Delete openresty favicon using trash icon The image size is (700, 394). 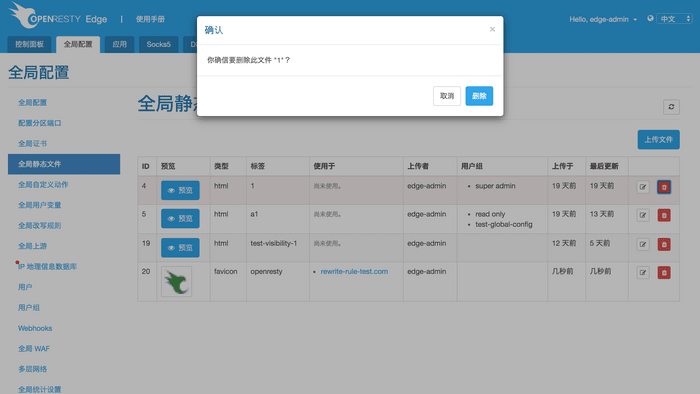(x=664, y=273)
